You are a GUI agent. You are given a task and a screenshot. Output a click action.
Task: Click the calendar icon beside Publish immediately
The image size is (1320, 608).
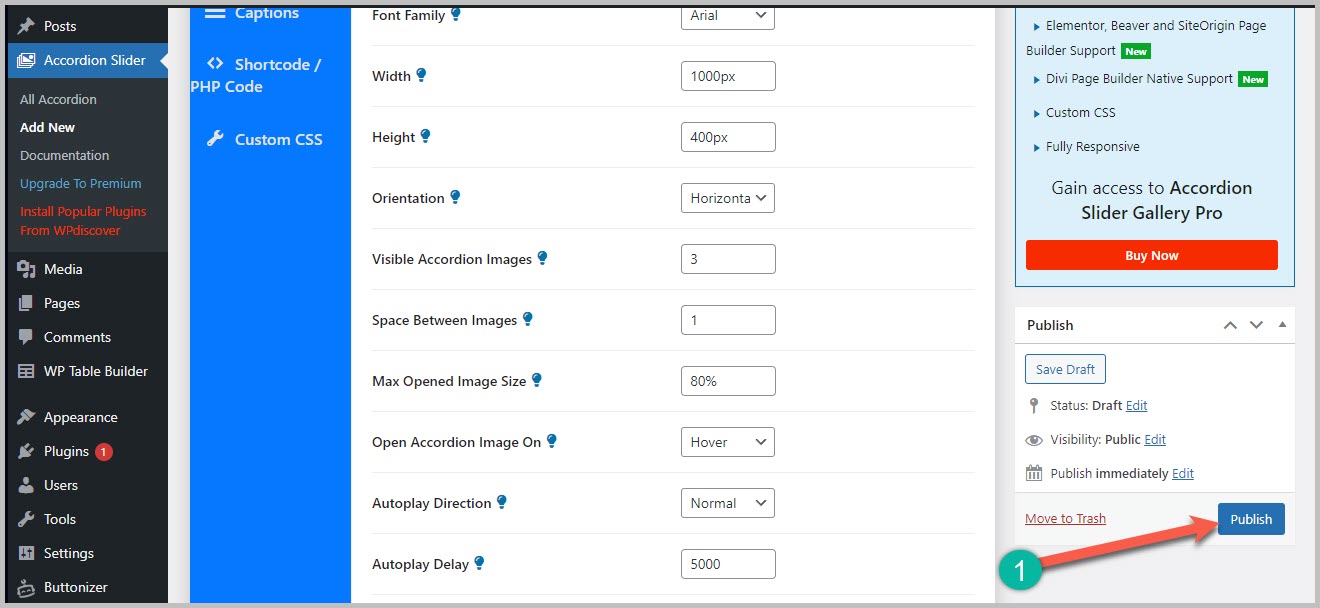(x=1034, y=473)
